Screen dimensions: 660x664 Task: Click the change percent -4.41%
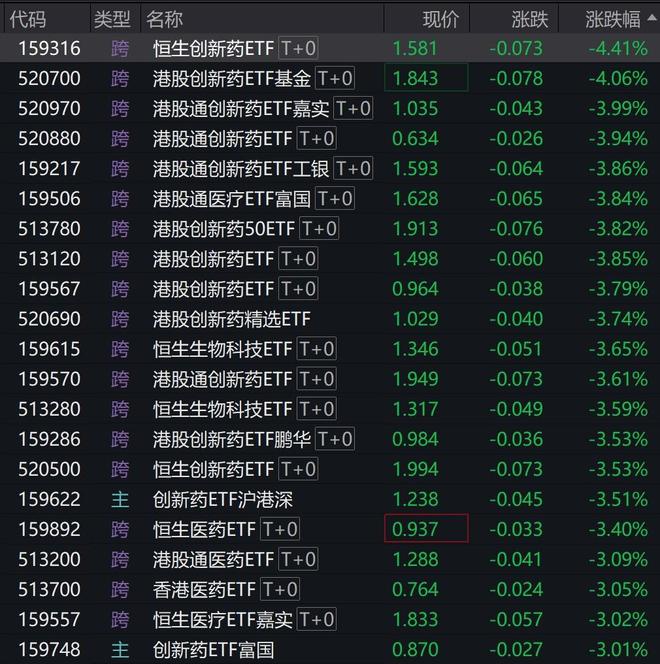click(618, 48)
